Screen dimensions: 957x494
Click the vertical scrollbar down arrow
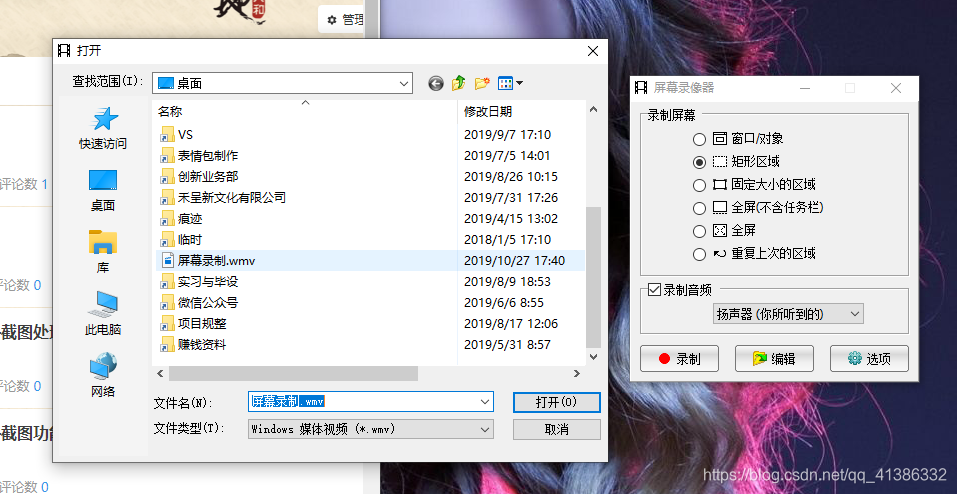pyautogui.click(x=593, y=357)
